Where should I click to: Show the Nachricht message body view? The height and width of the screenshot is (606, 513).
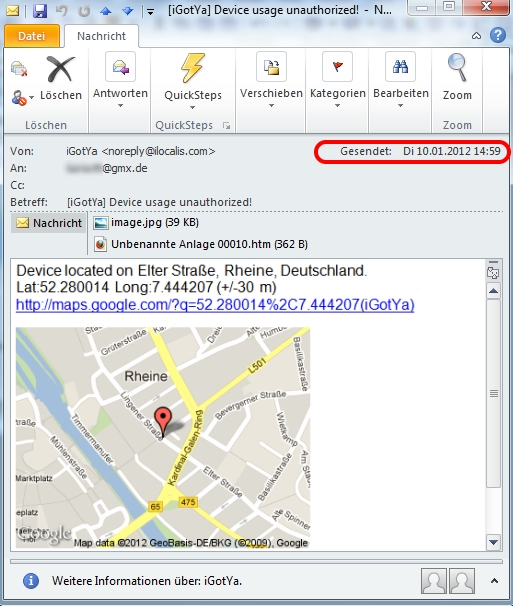coord(49,223)
